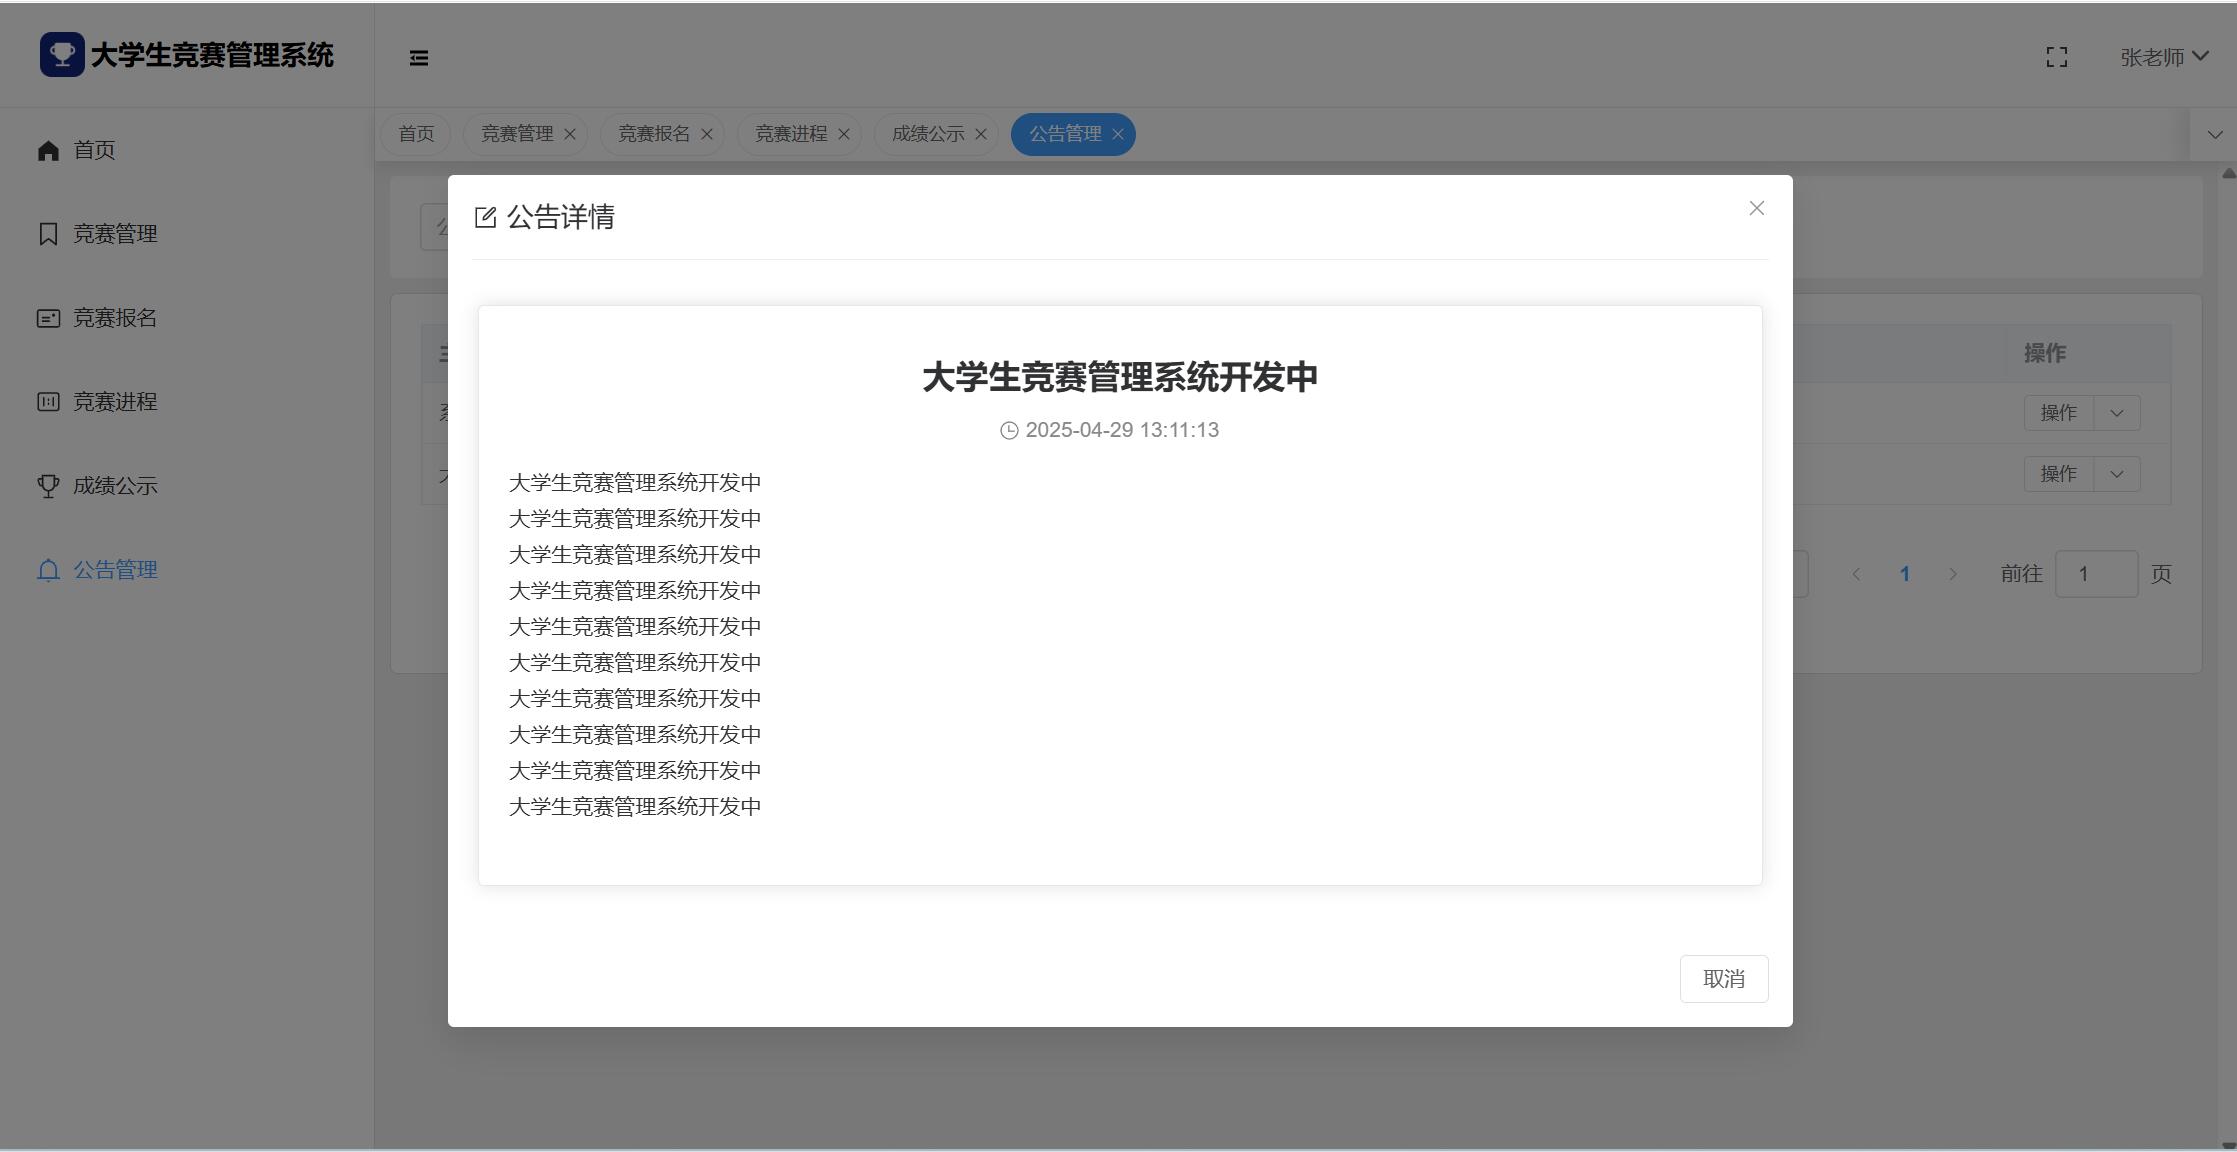Click the 取消 button
Screen dimensions: 2237x1152
click(1723, 979)
